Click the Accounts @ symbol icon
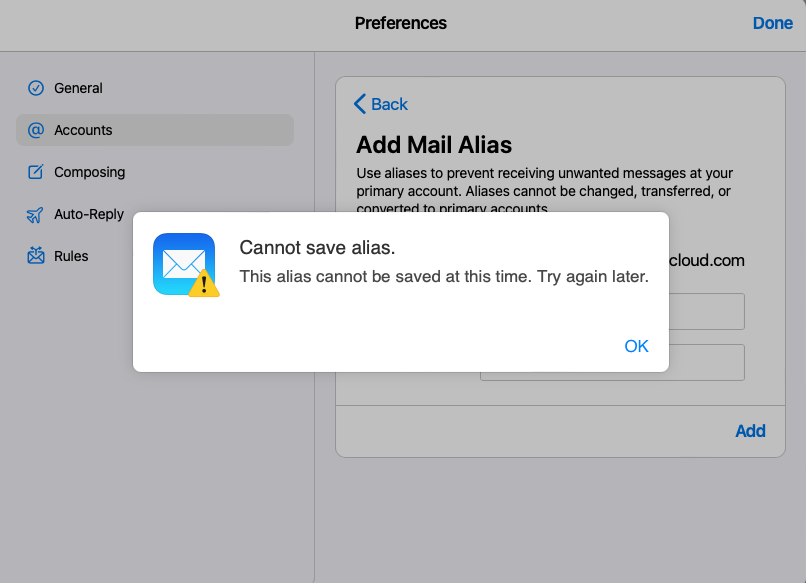 click(35, 130)
